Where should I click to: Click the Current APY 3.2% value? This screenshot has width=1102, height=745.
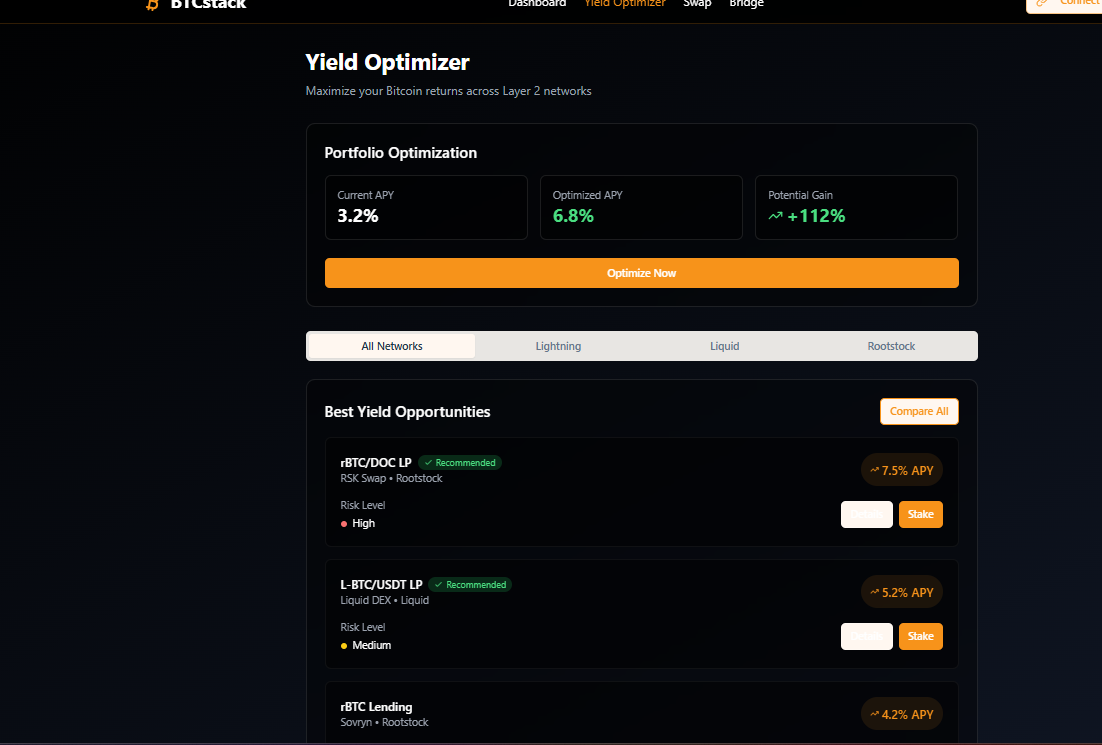(x=358, y=216)
